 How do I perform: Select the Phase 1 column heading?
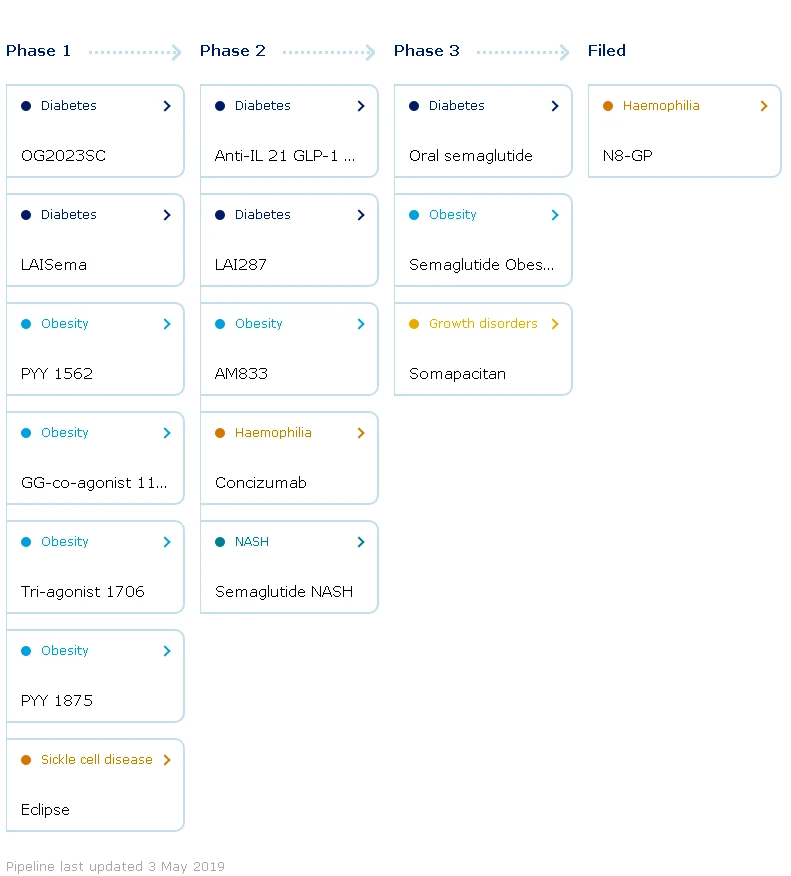click(38, 51)
